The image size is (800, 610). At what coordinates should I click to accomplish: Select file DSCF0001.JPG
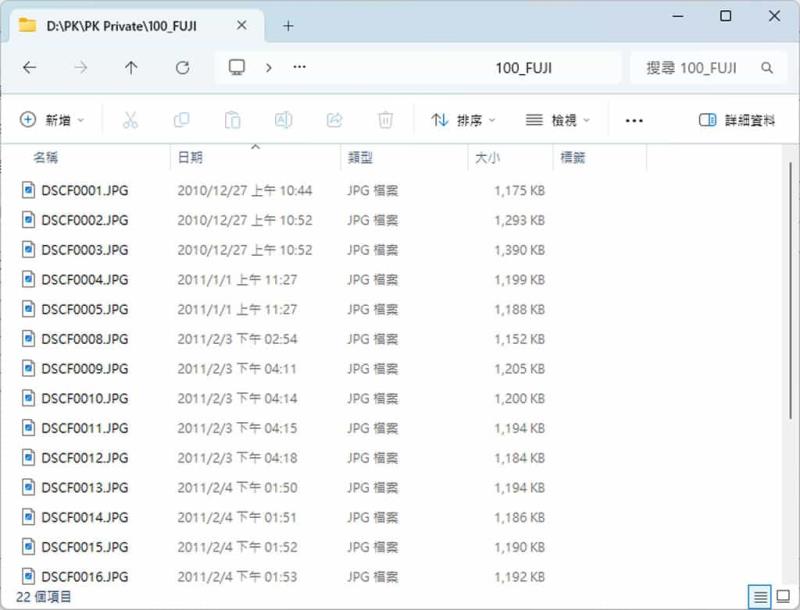[x=85, y=191]
